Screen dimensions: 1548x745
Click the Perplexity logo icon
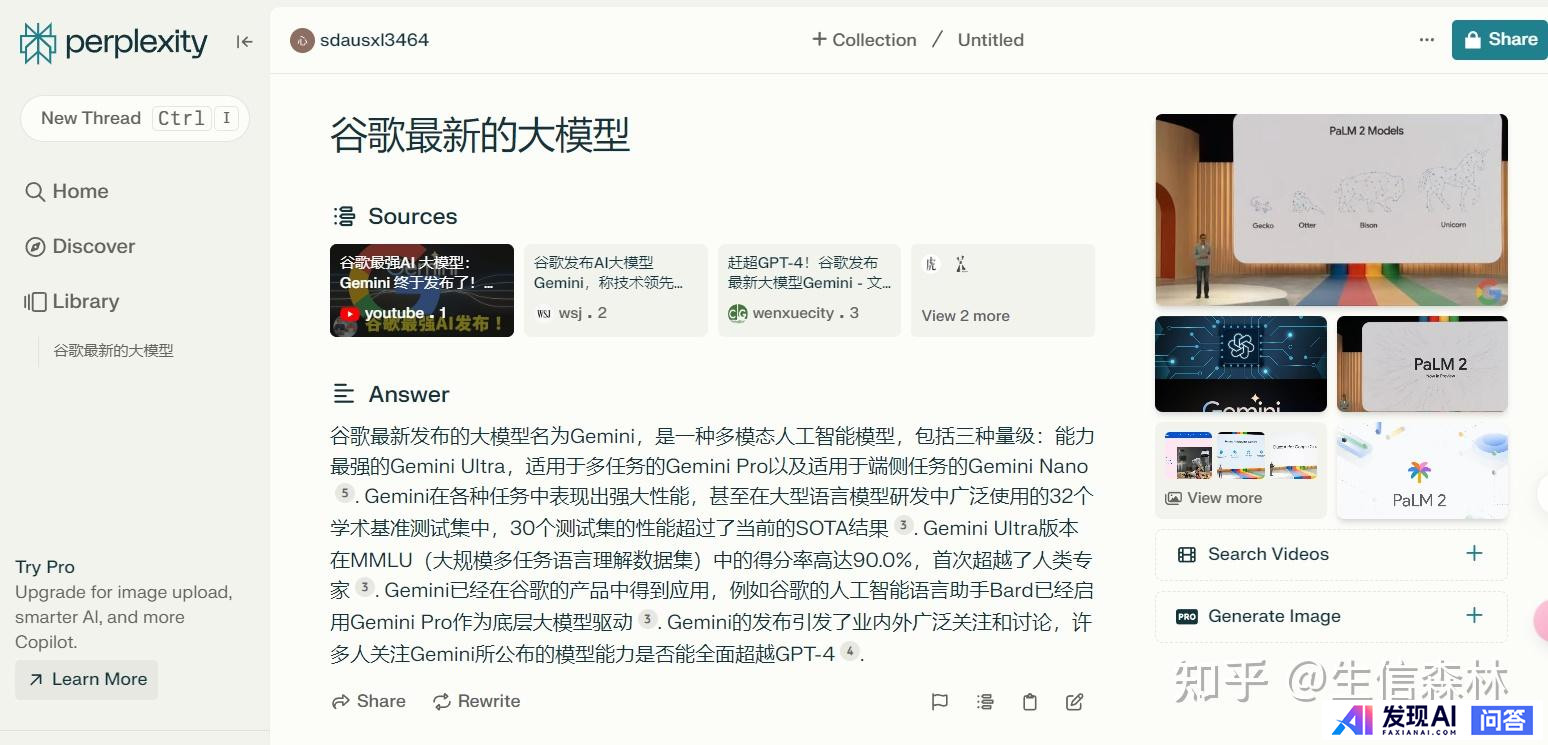click(38, 42)
